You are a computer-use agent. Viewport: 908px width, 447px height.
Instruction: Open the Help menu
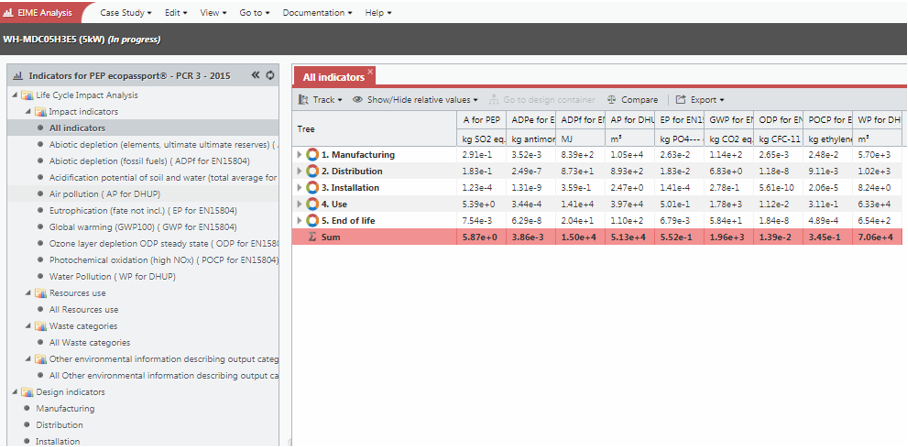378,13
